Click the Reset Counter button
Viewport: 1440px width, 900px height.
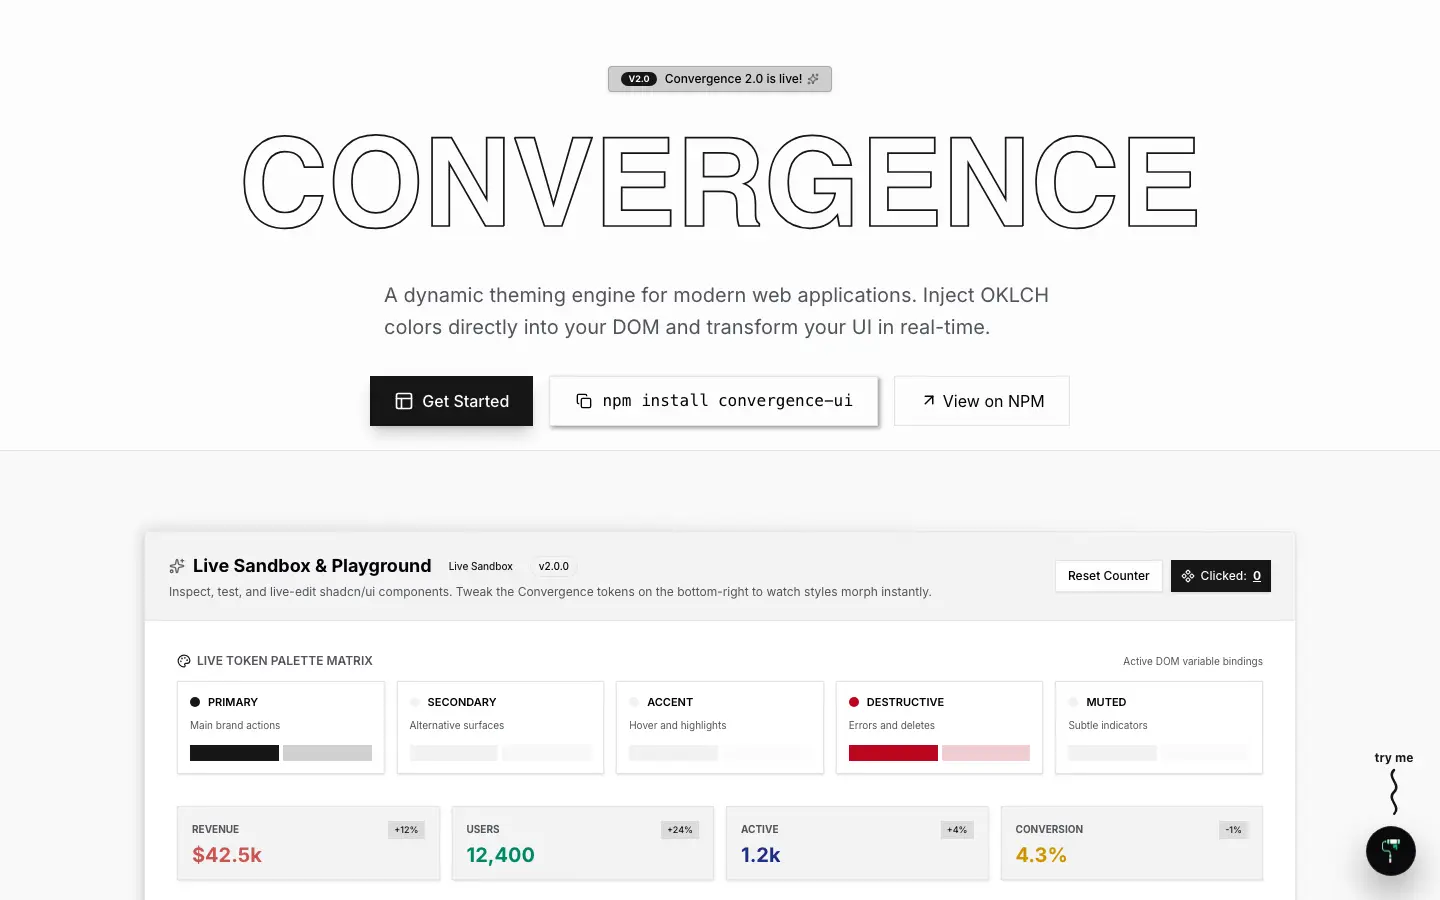point(1109,576)
